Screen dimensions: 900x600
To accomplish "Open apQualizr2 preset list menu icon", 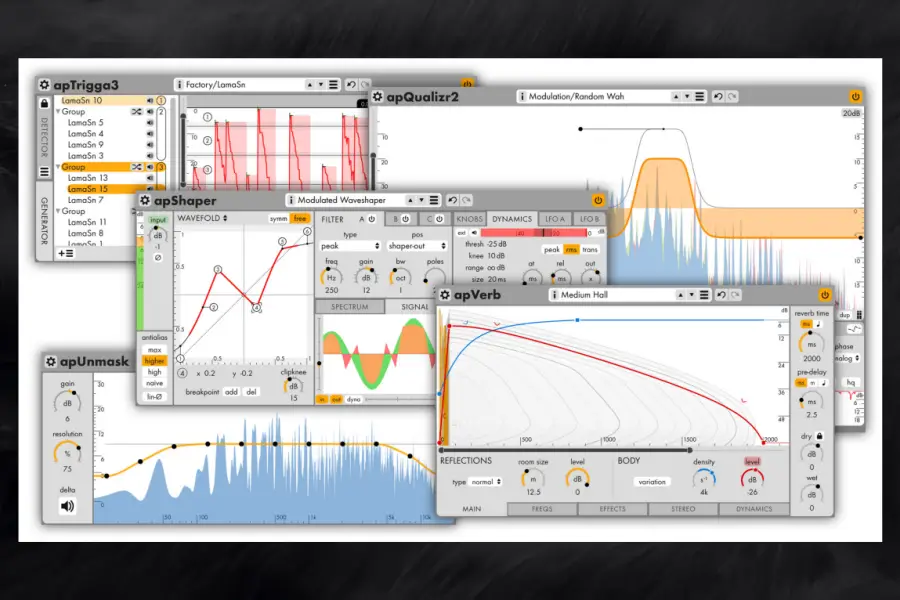I will pos(699,96).
